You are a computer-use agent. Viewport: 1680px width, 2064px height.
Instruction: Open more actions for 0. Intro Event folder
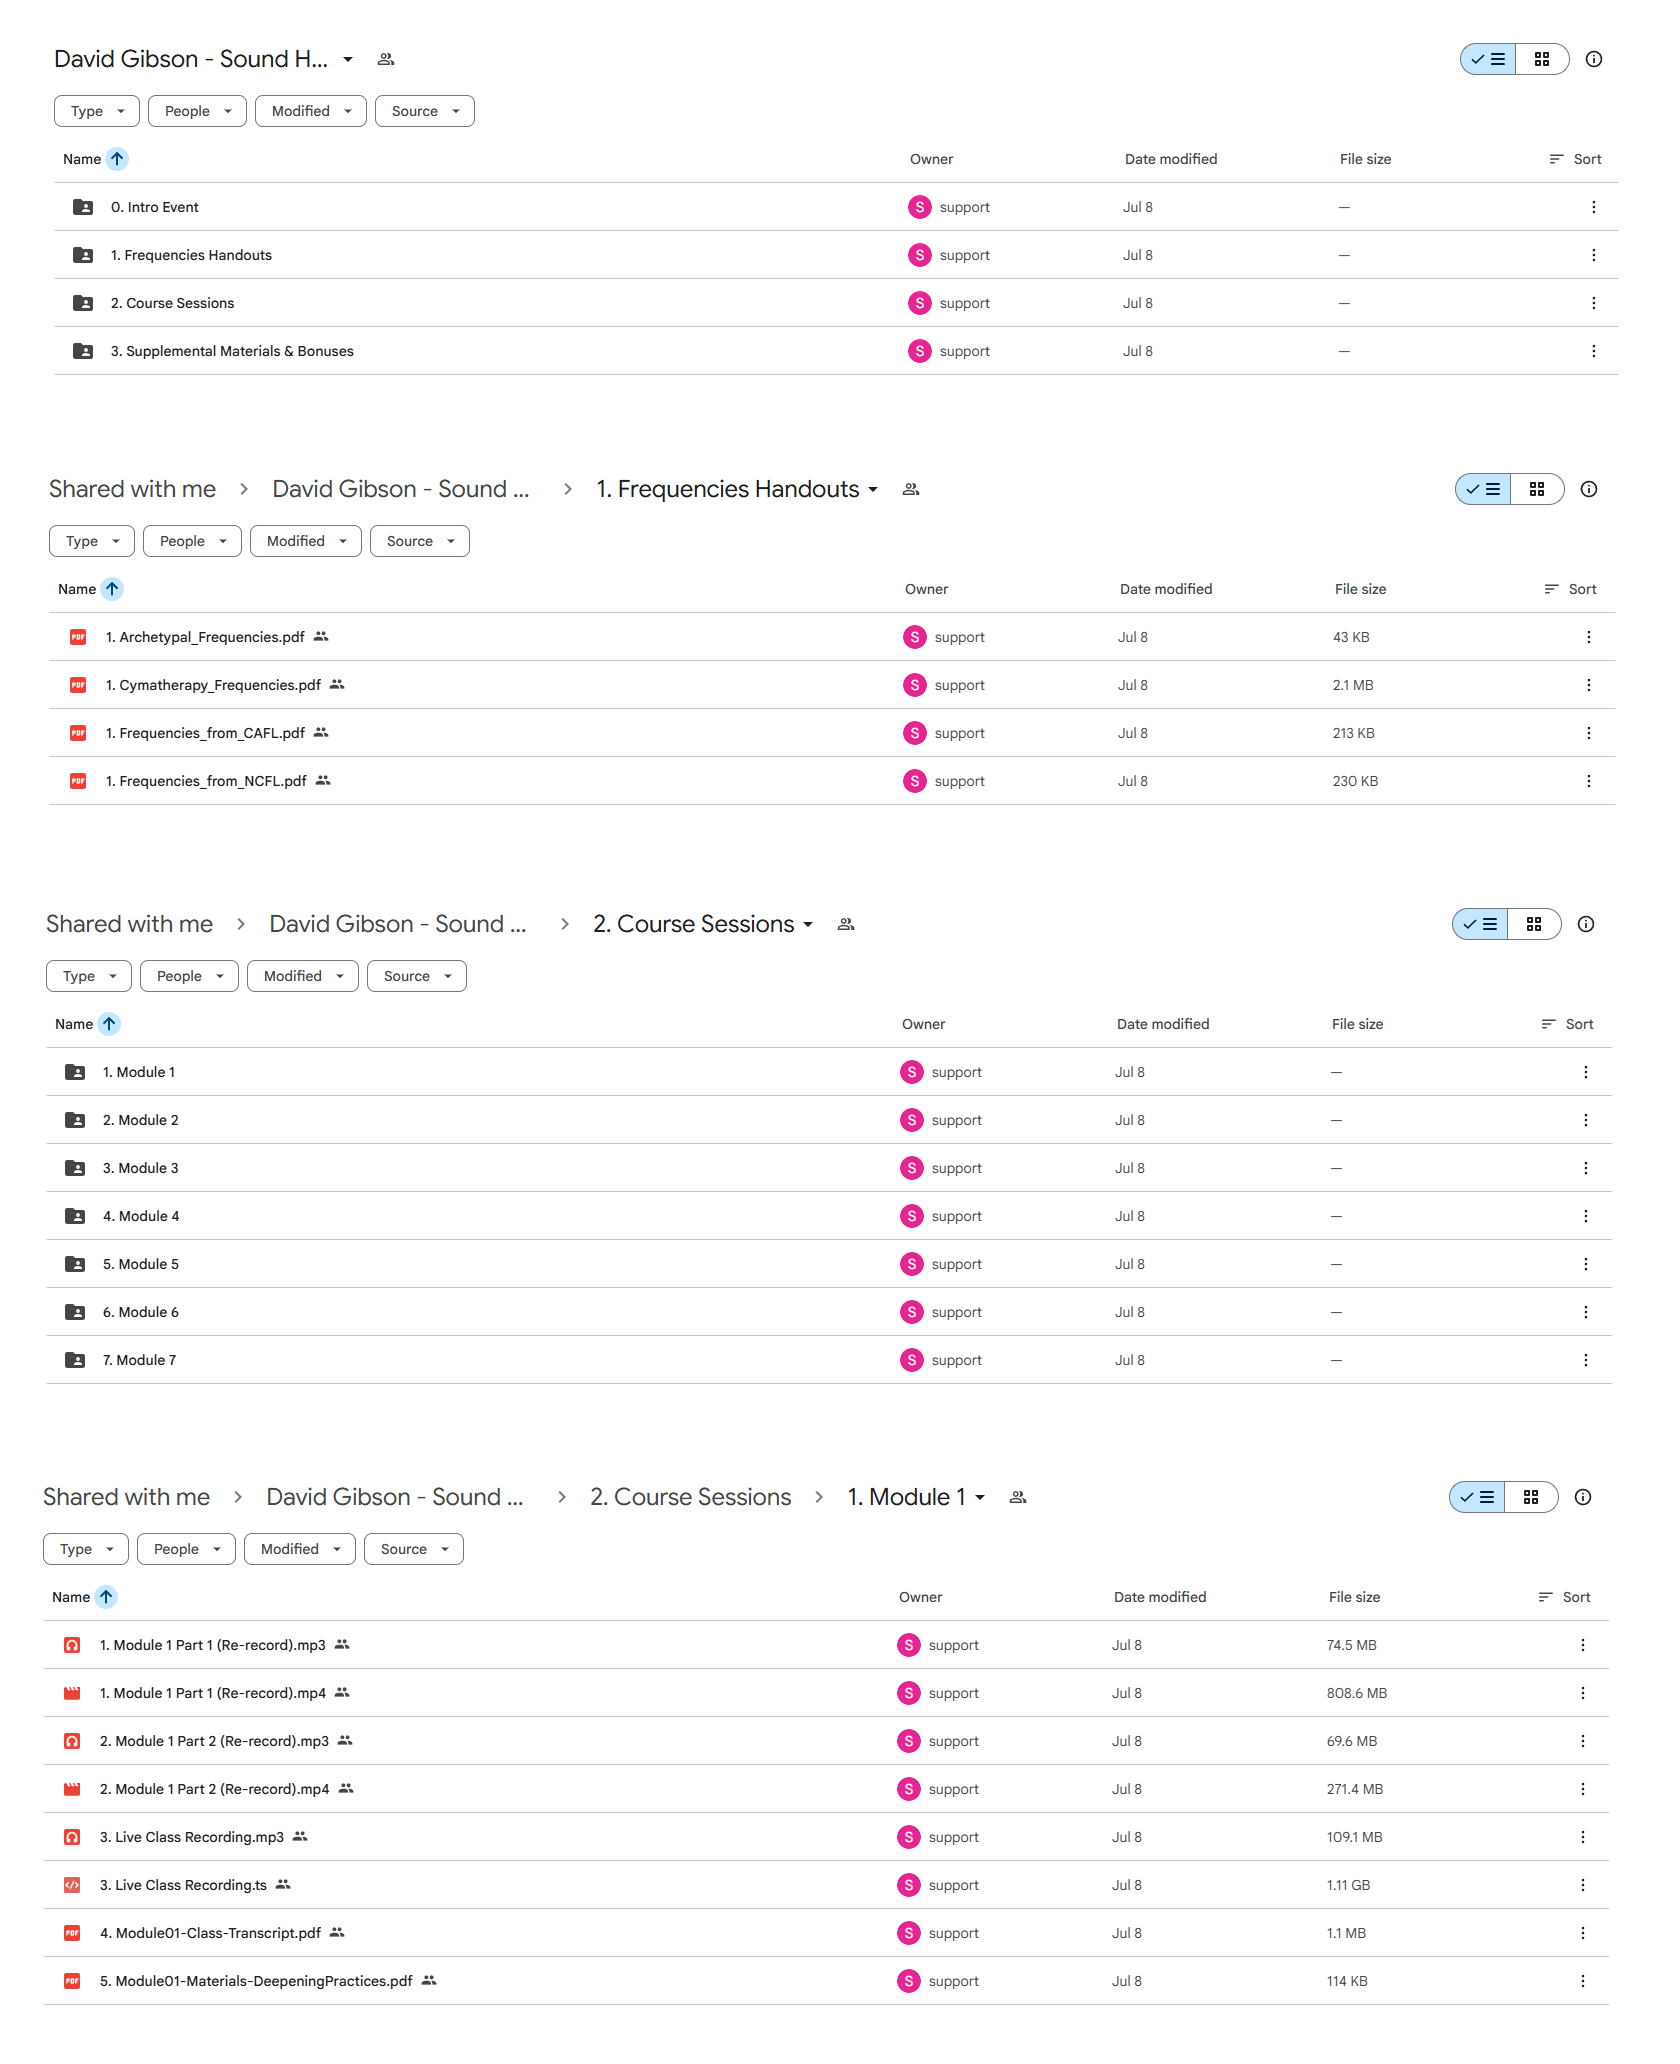coord(1593,207)
